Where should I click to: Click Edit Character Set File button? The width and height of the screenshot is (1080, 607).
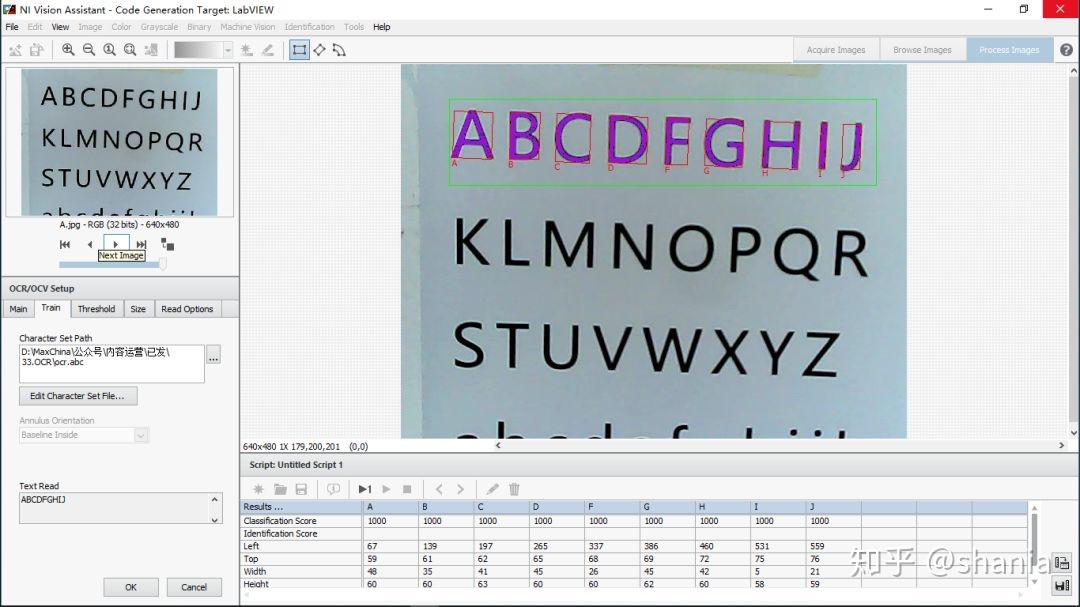pyautogui.click(x=78, y=396)
